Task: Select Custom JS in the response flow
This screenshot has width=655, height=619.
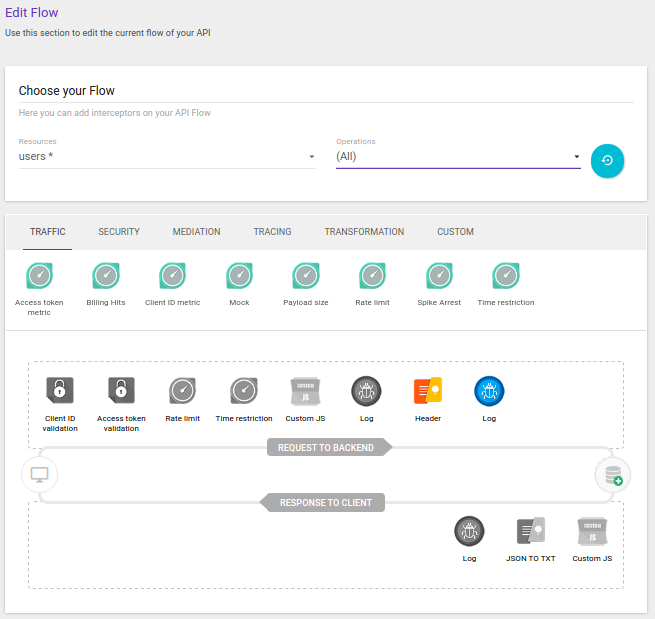Action: [x=592, y=530]
